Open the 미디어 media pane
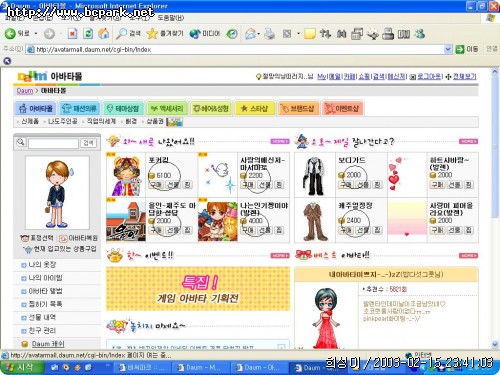500x375 pixels. click(x=205, y=33)
